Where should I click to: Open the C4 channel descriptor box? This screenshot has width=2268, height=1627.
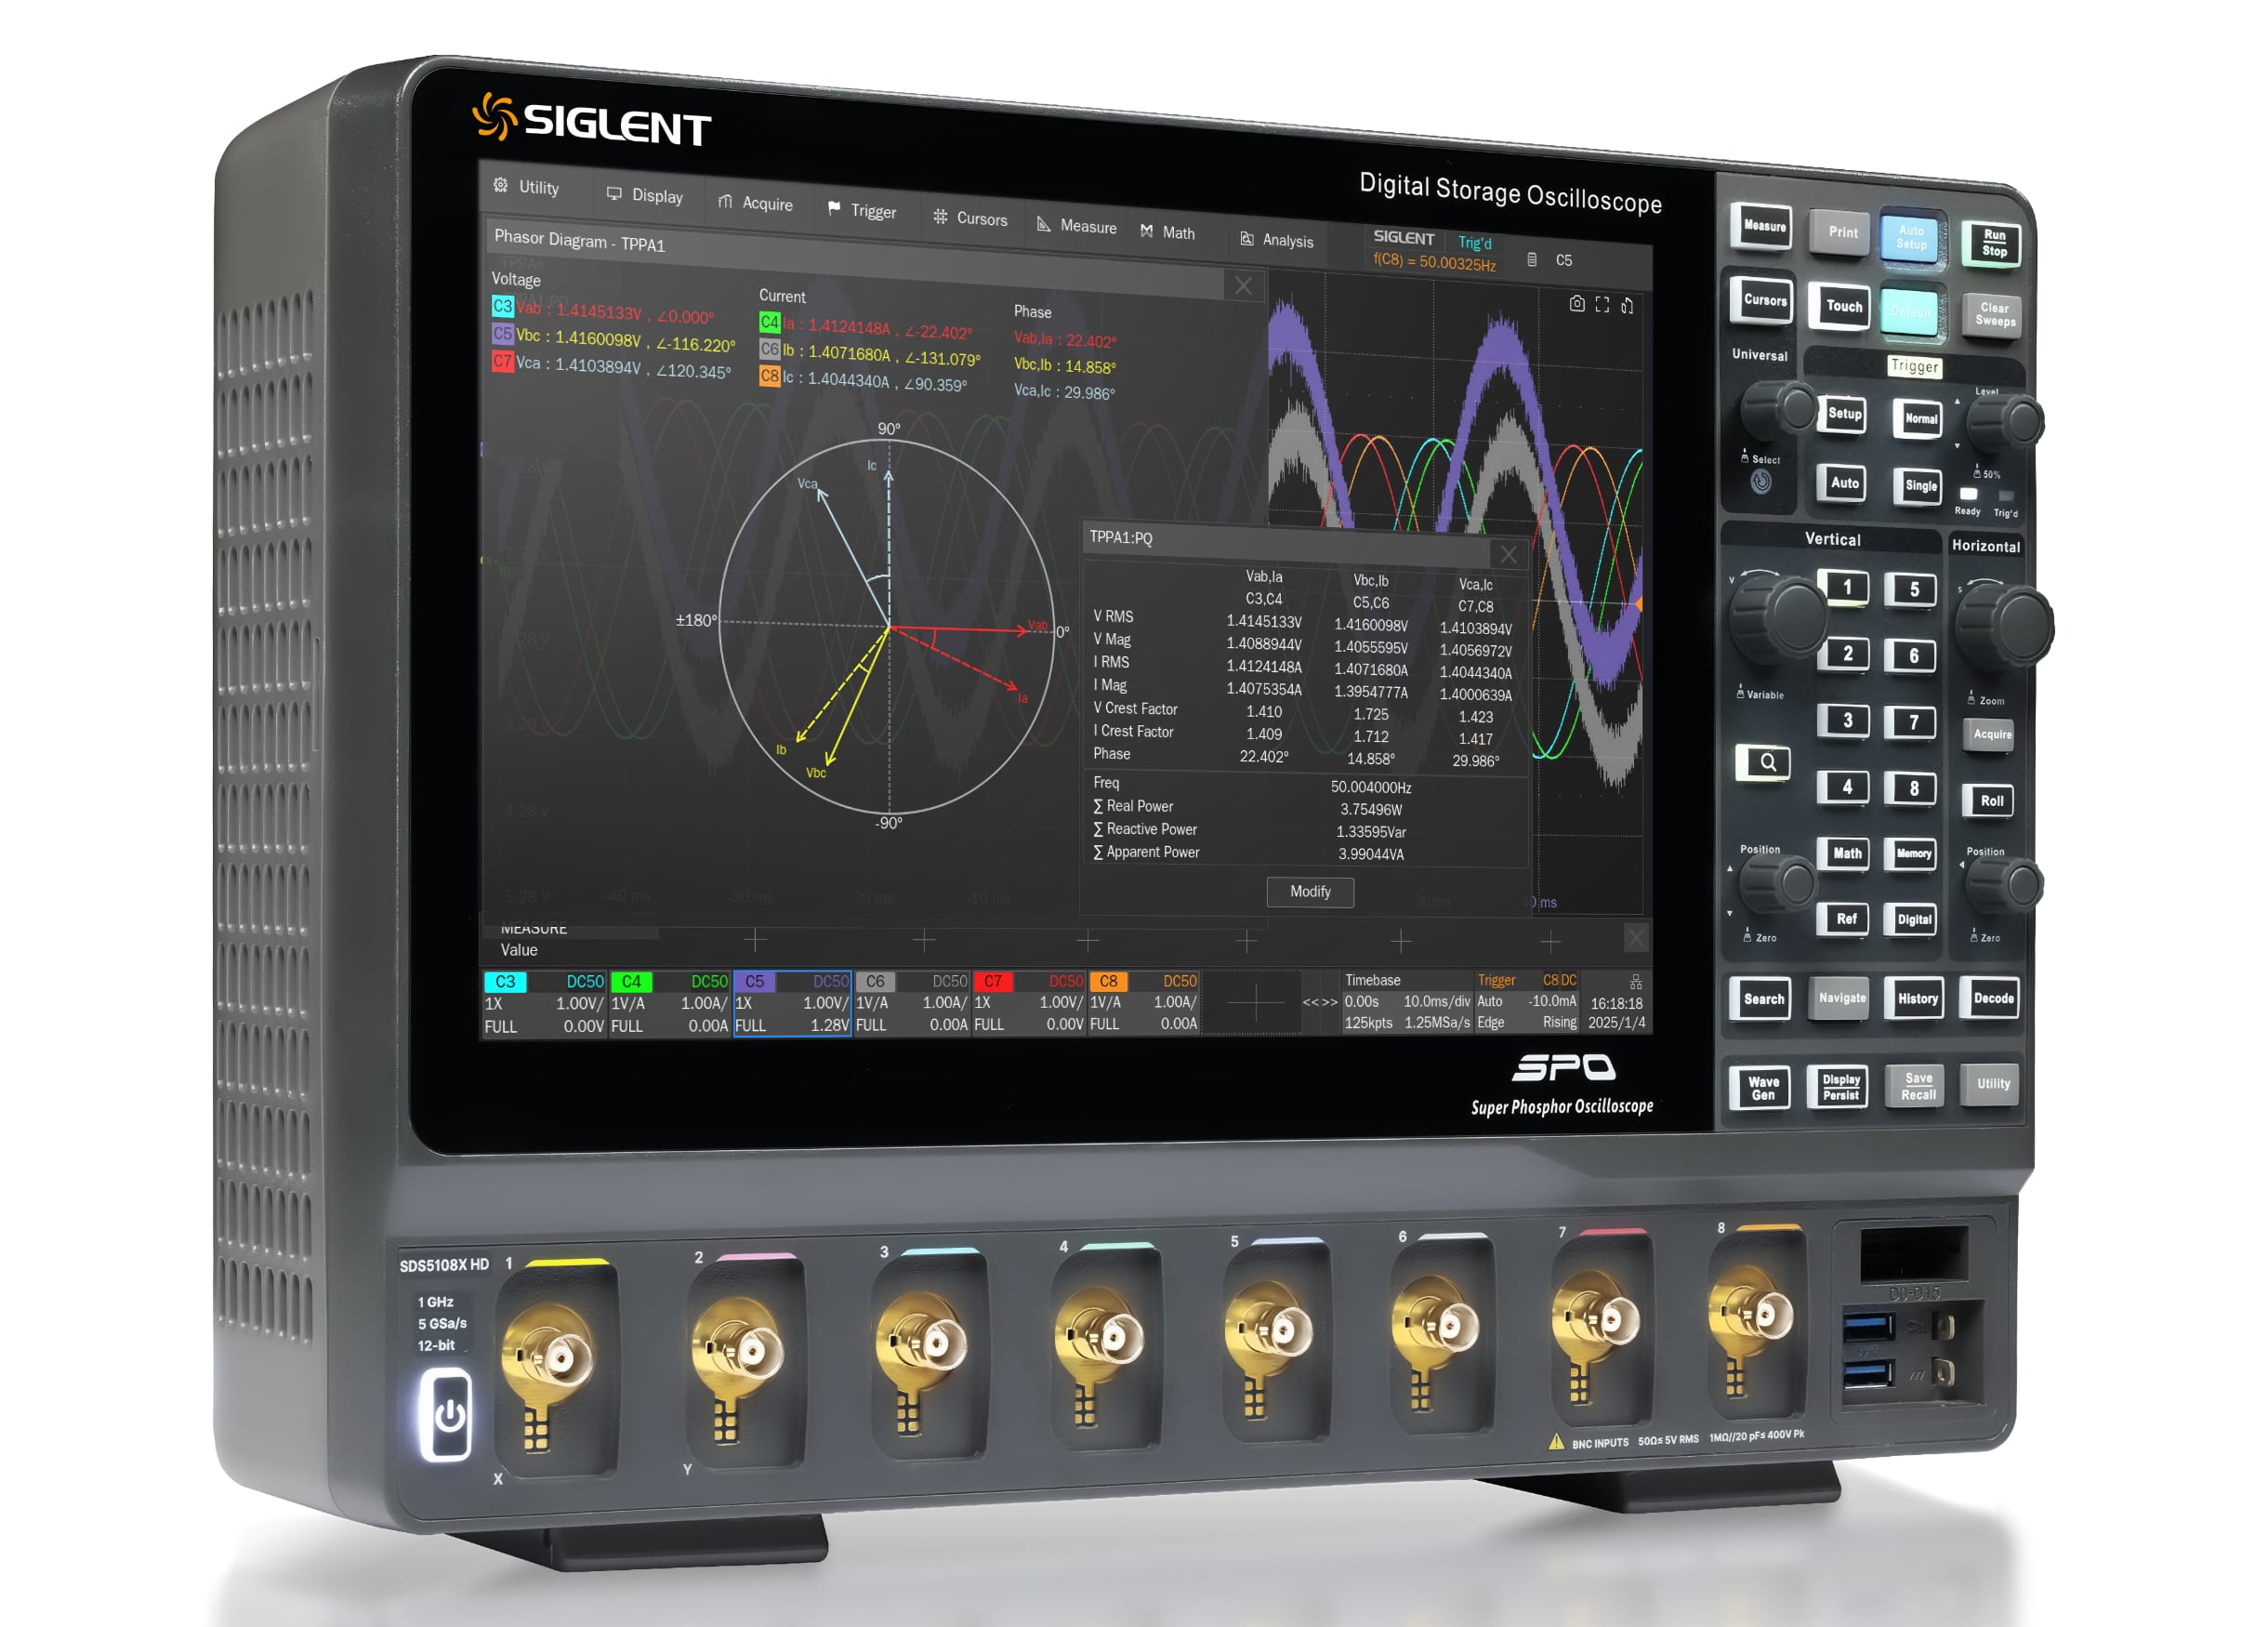point(669,1003)
